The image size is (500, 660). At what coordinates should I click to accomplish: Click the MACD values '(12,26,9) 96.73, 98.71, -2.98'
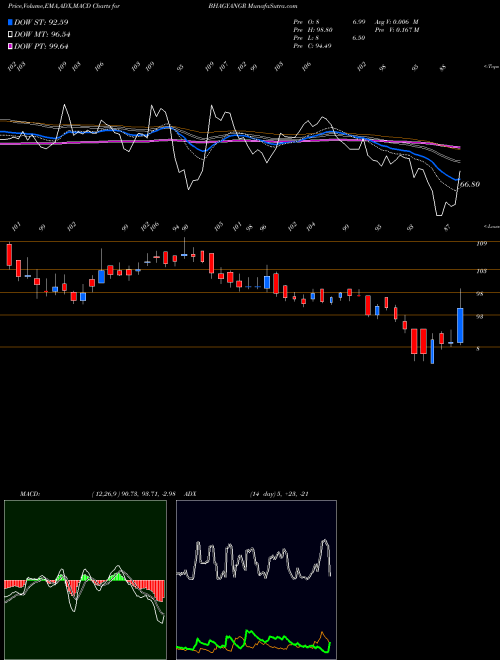133,494
